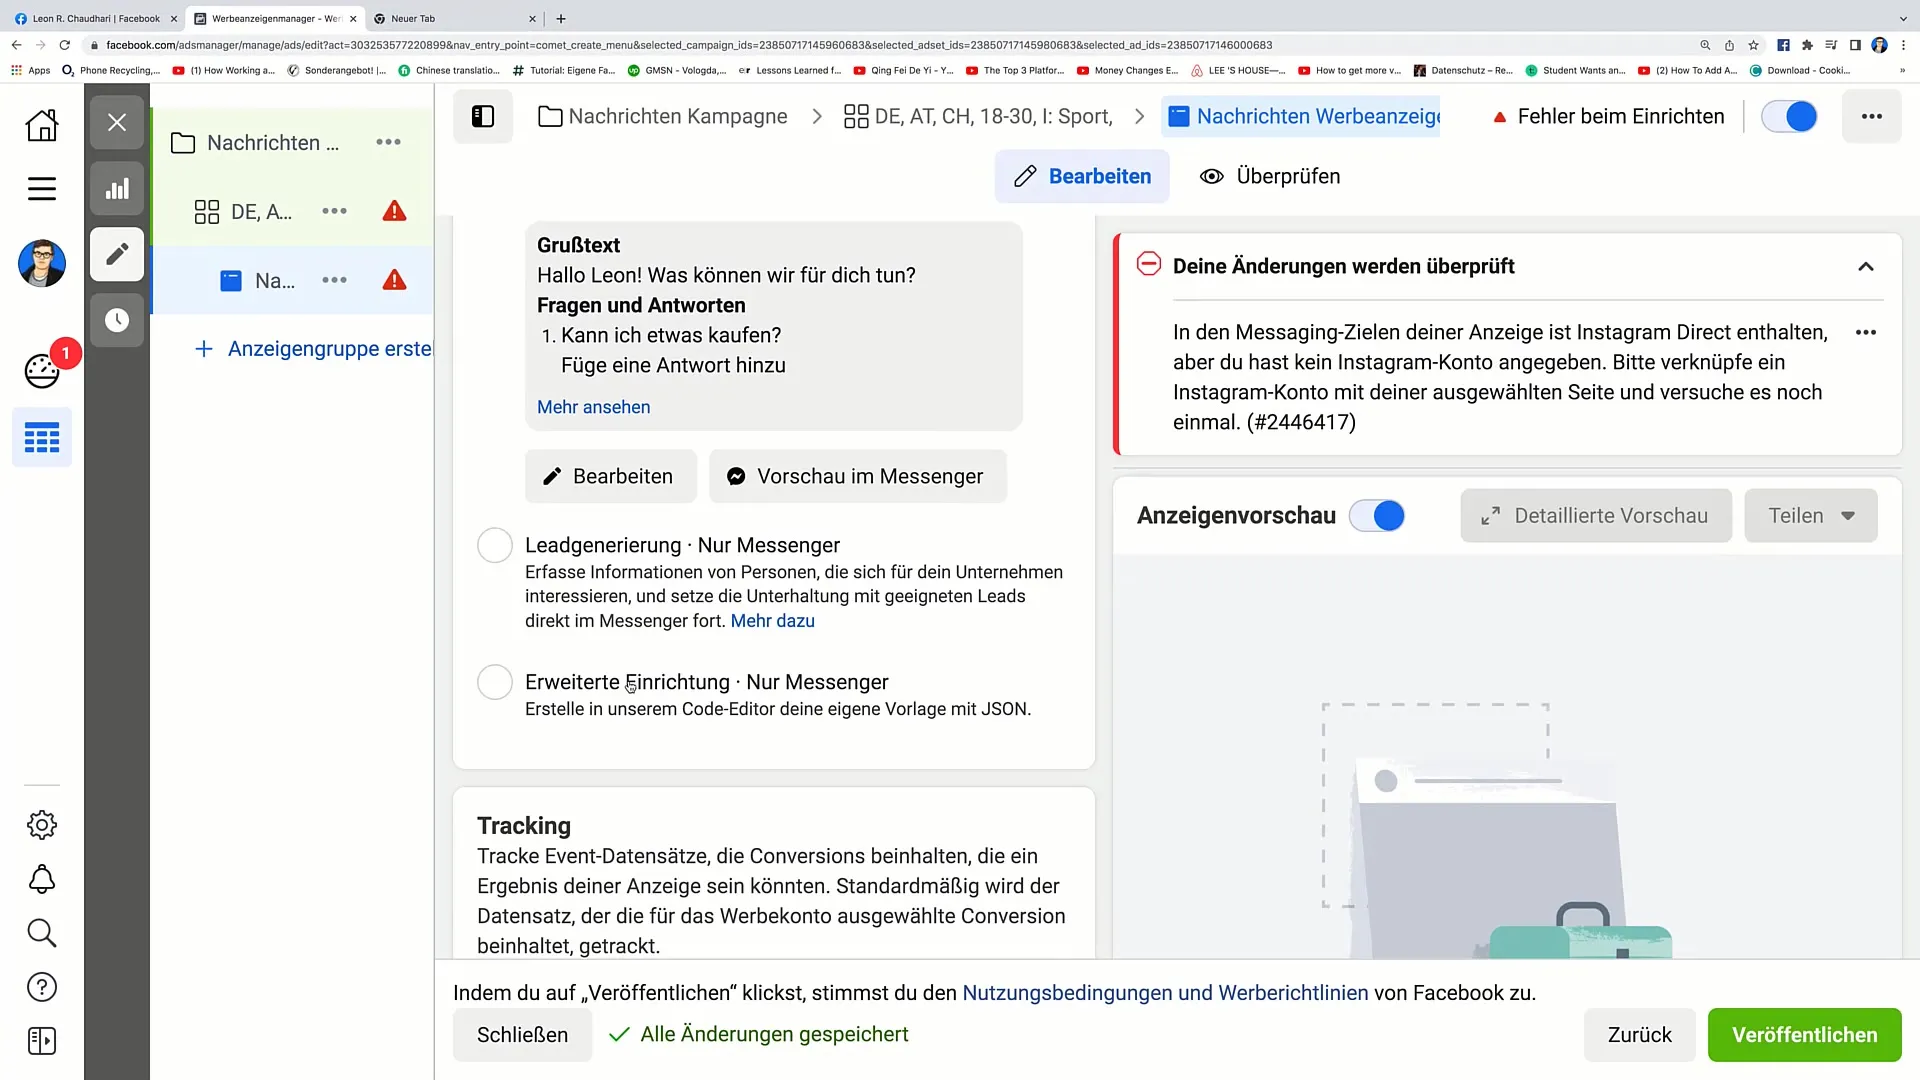The height and width of the screenshot is (1080, 1920).
Task: Open the Facebook home icon in left rail
Action: (x=42, y=125)
